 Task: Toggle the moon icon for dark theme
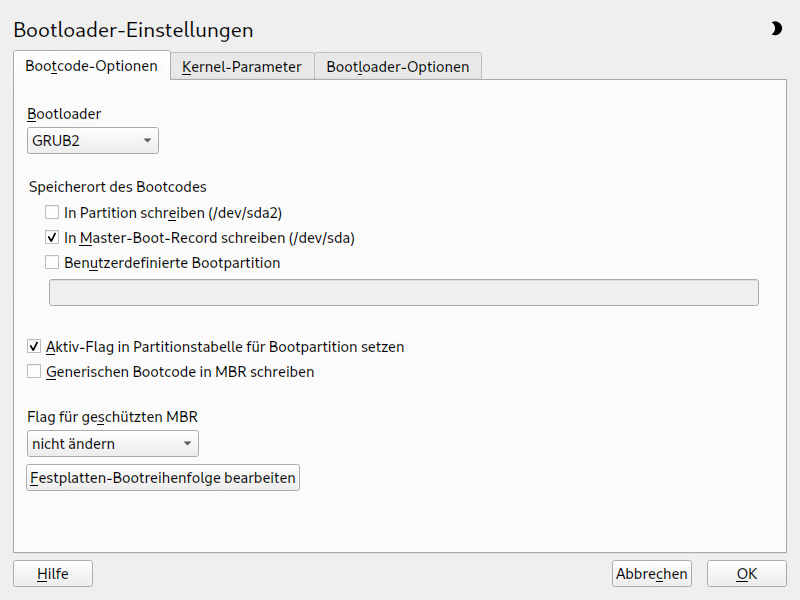(x=776, y=29)
